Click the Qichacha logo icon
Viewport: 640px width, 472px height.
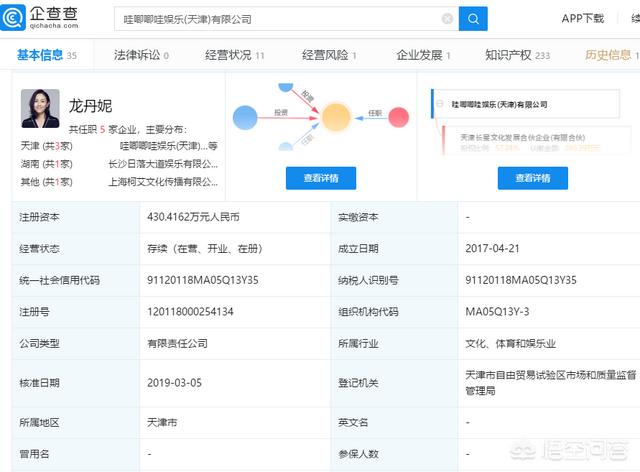[x=13, y=18]
